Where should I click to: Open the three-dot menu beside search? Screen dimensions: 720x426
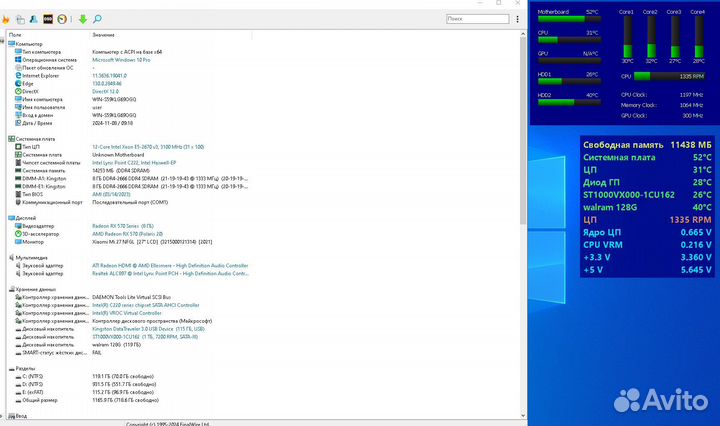point(515,18)
